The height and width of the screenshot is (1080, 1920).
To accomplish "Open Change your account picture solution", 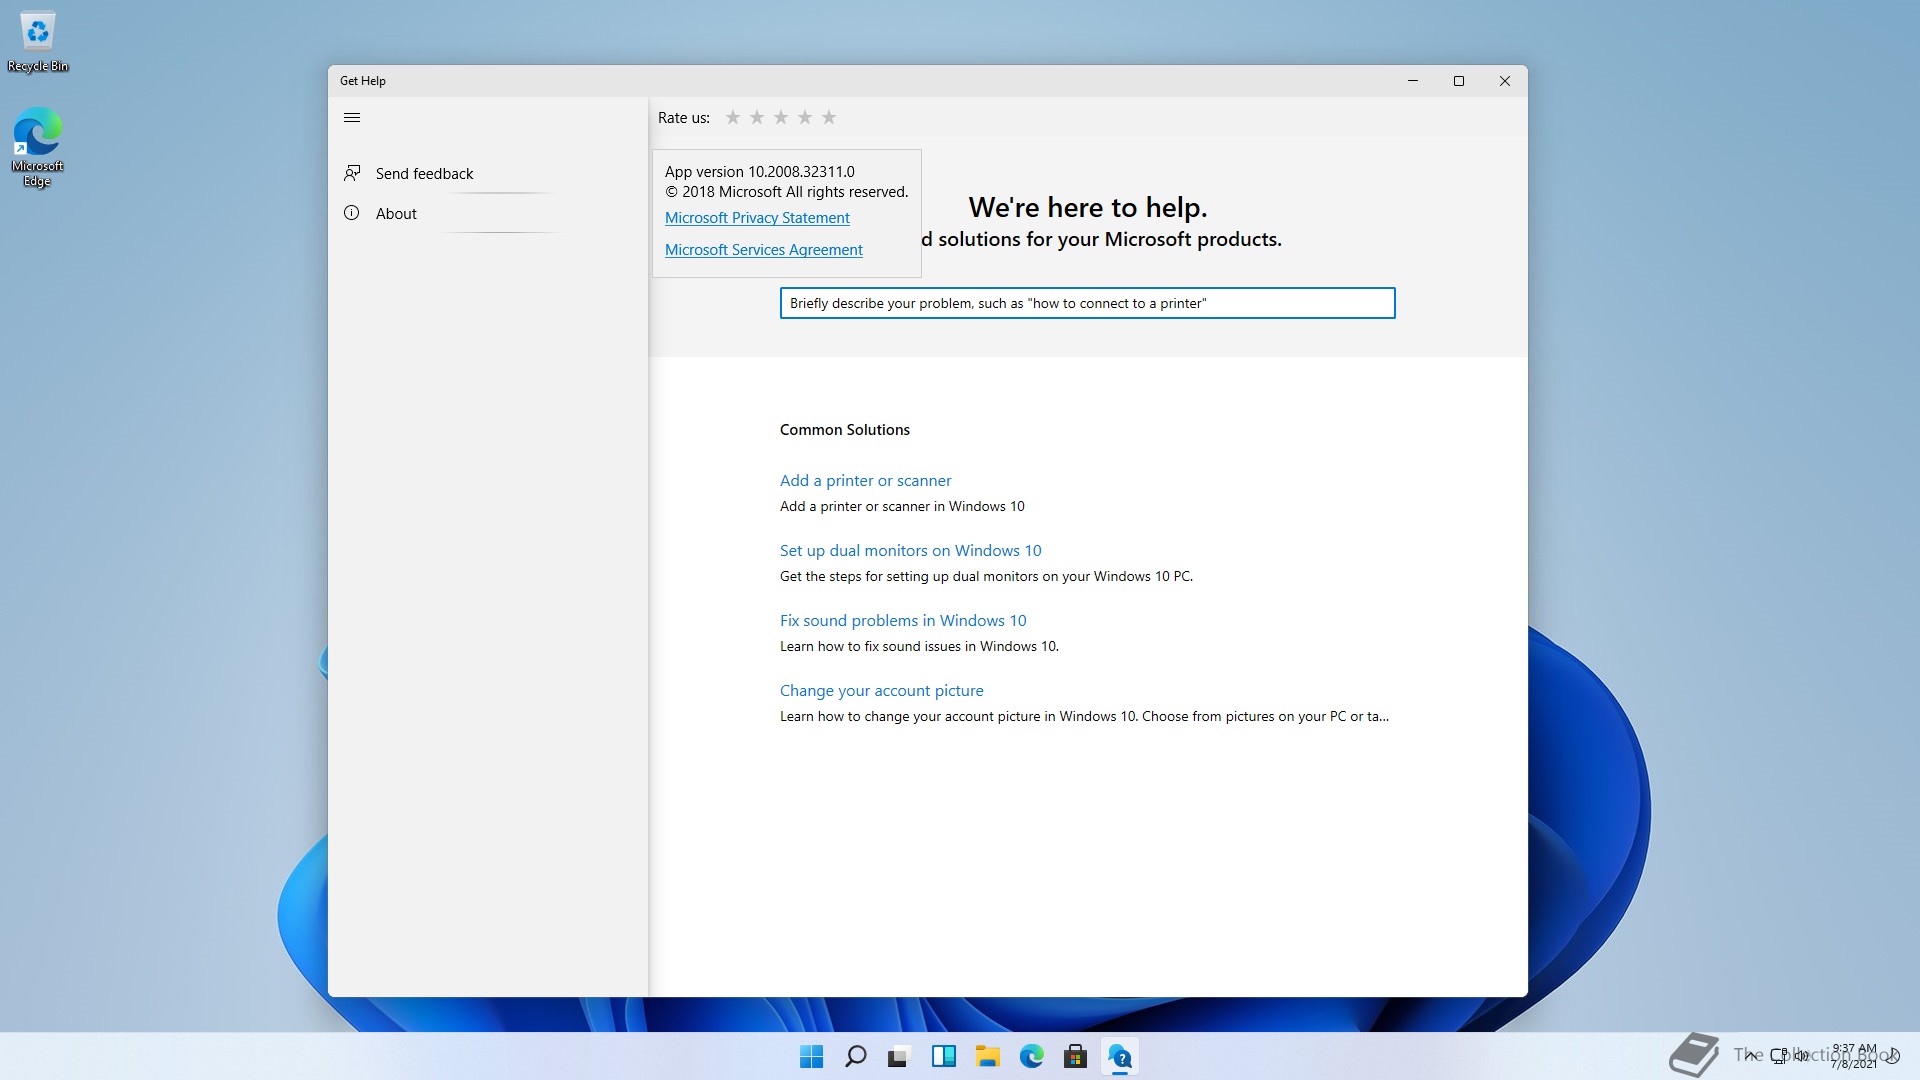I will (x=881, y=691).
